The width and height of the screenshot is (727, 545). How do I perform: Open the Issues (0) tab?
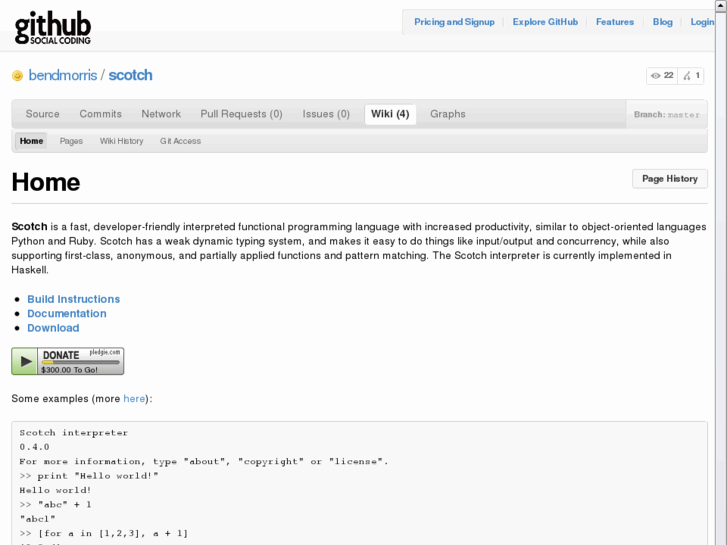[326, 114]
